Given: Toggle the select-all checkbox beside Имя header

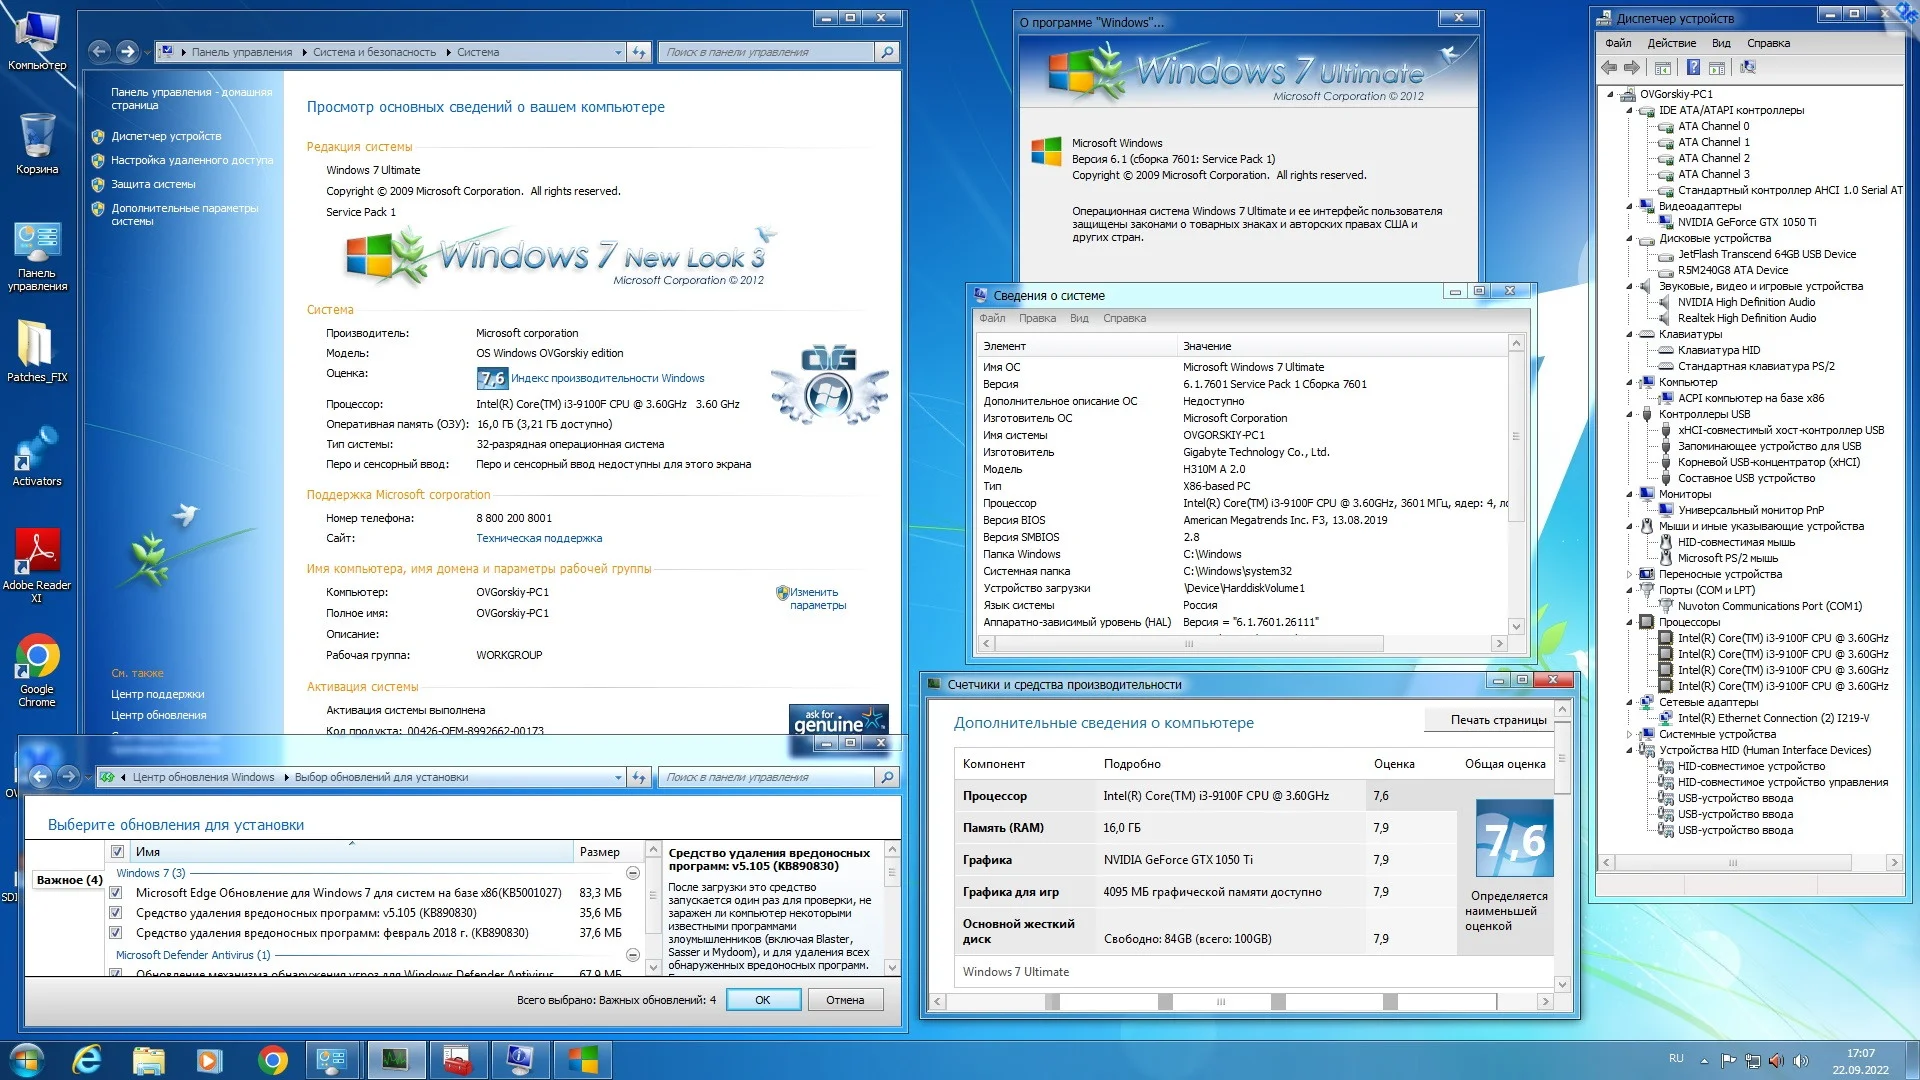Looking at the screenshot, I should pos(117,852).
